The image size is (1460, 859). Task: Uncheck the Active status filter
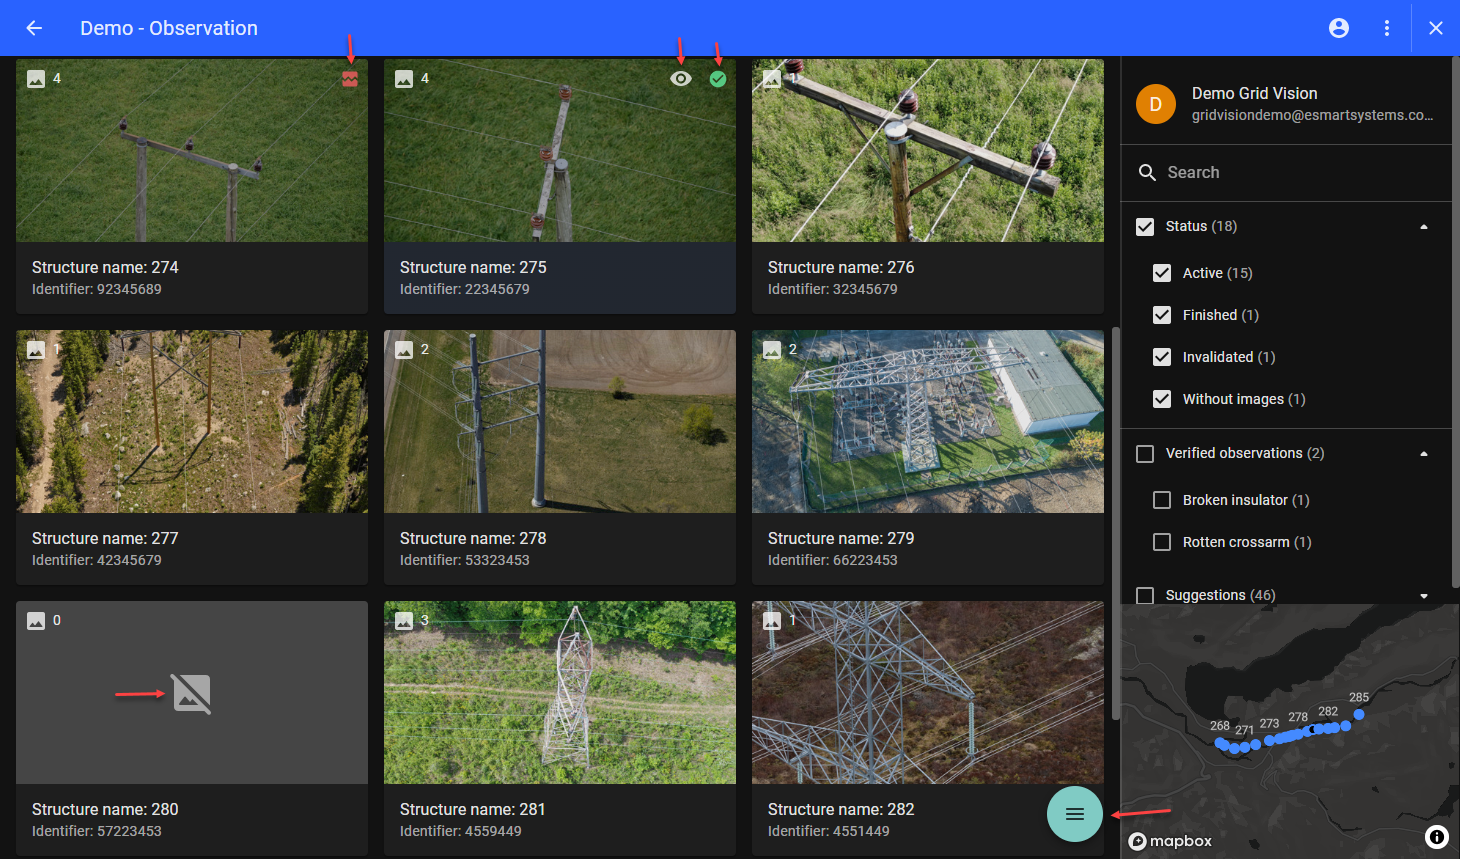pyautogui.click(x=1162, y=273)
